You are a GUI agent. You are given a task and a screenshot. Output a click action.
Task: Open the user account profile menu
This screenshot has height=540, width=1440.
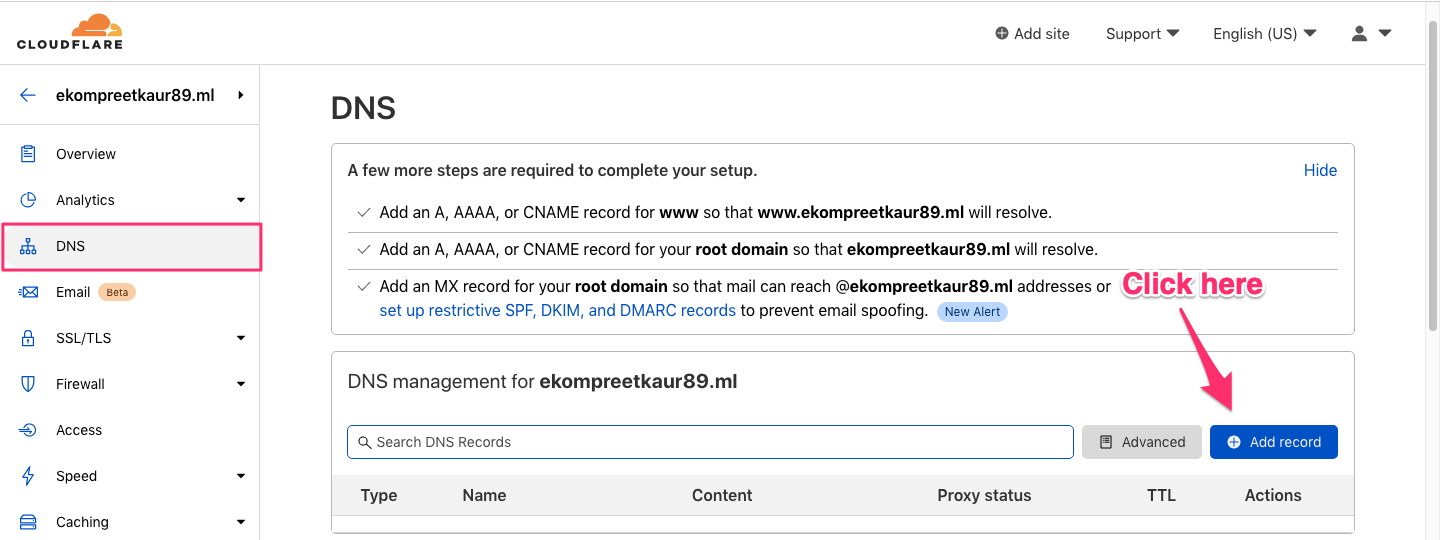(1371, 33)
